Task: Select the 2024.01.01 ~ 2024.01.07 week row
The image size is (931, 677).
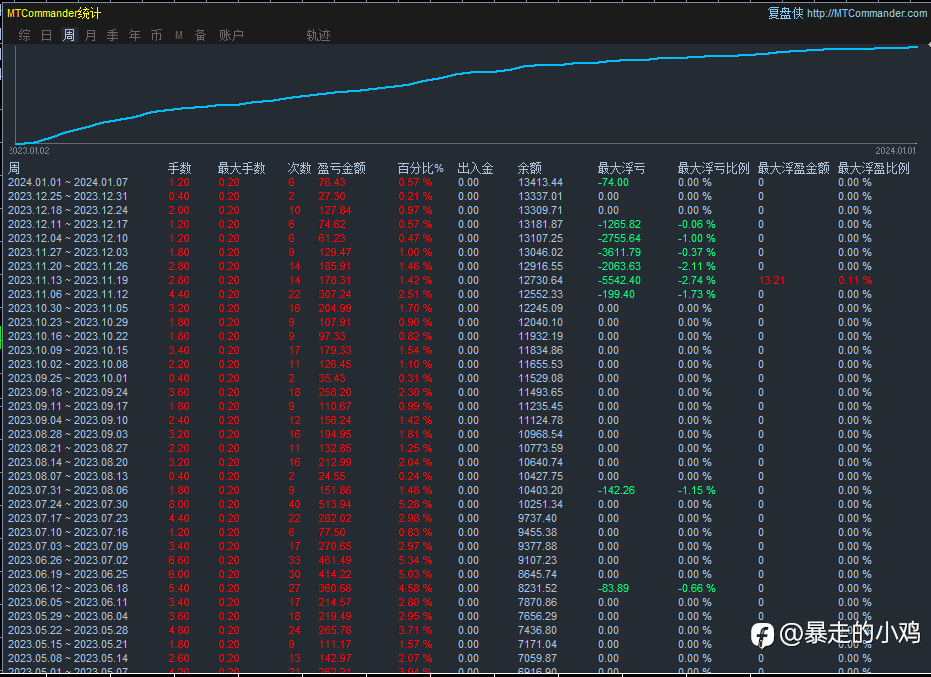Action: pyautogui.click(x=68, y=182)
